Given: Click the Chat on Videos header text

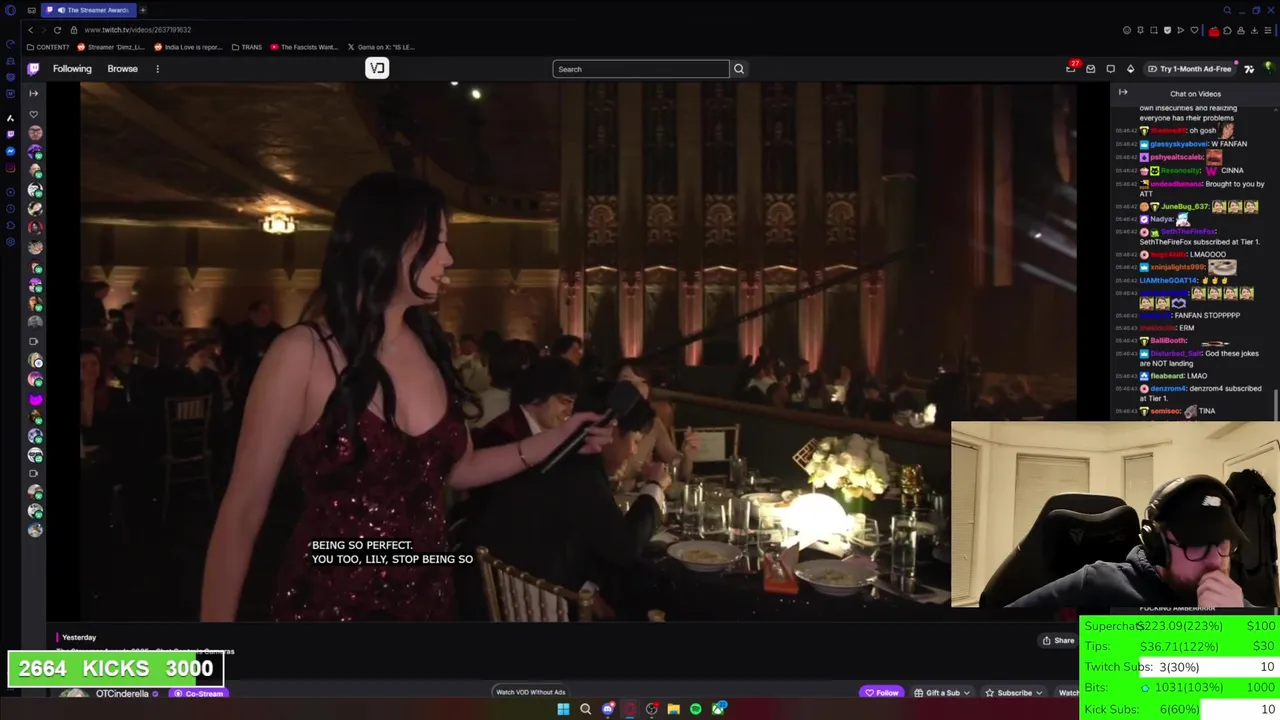Looking at the screenshot, I should [1195, 94].
